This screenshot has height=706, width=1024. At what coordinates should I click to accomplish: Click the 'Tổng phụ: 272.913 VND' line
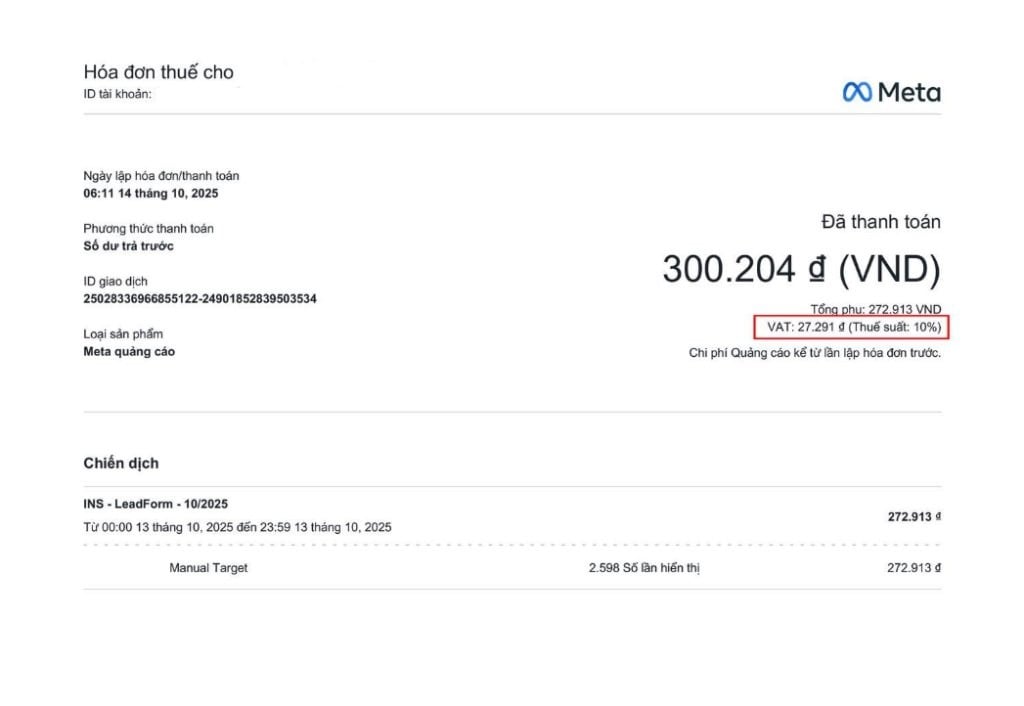point(876,309)
